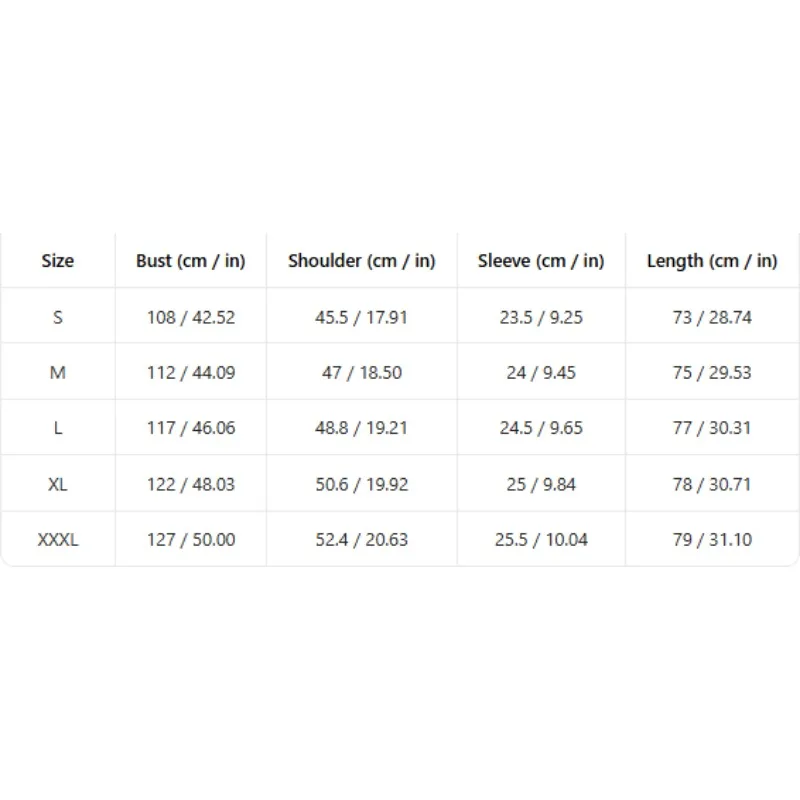
Task: Click the 73 / 28.74 length cell
Action: [712, 317]
